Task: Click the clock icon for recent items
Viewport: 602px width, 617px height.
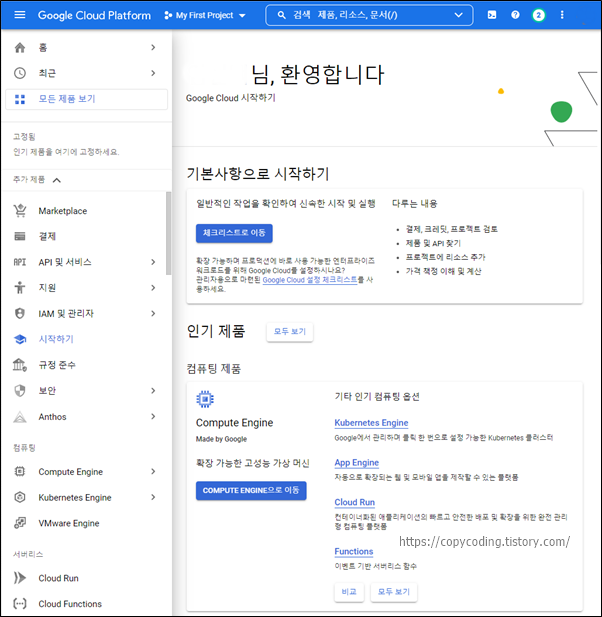Action: 20,73
